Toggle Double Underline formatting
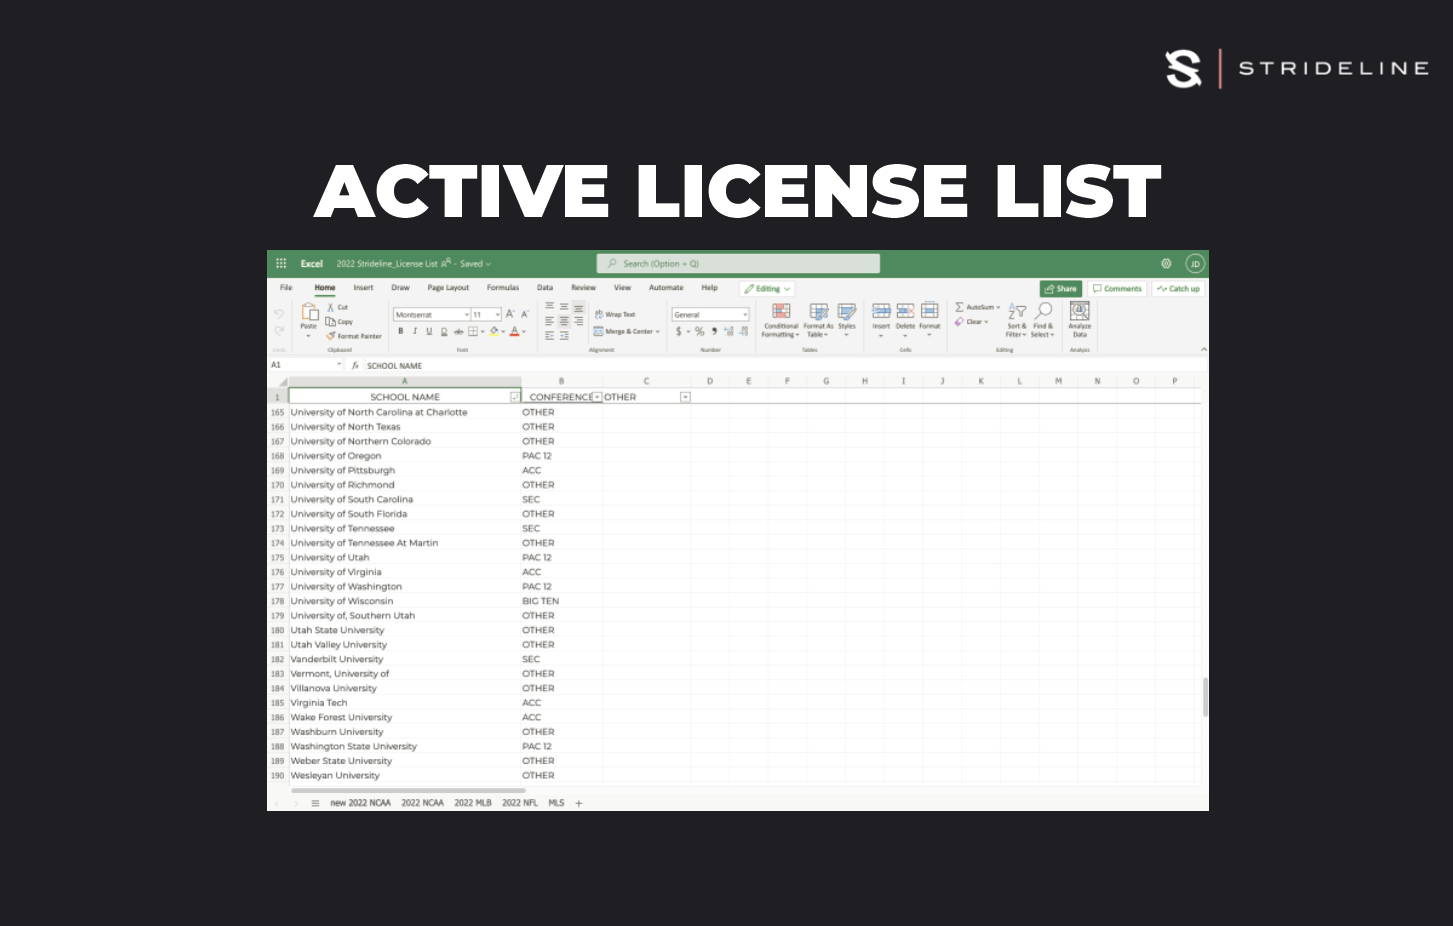The height and width of the screenshot is (926, 1453). [x=444, y=331]
